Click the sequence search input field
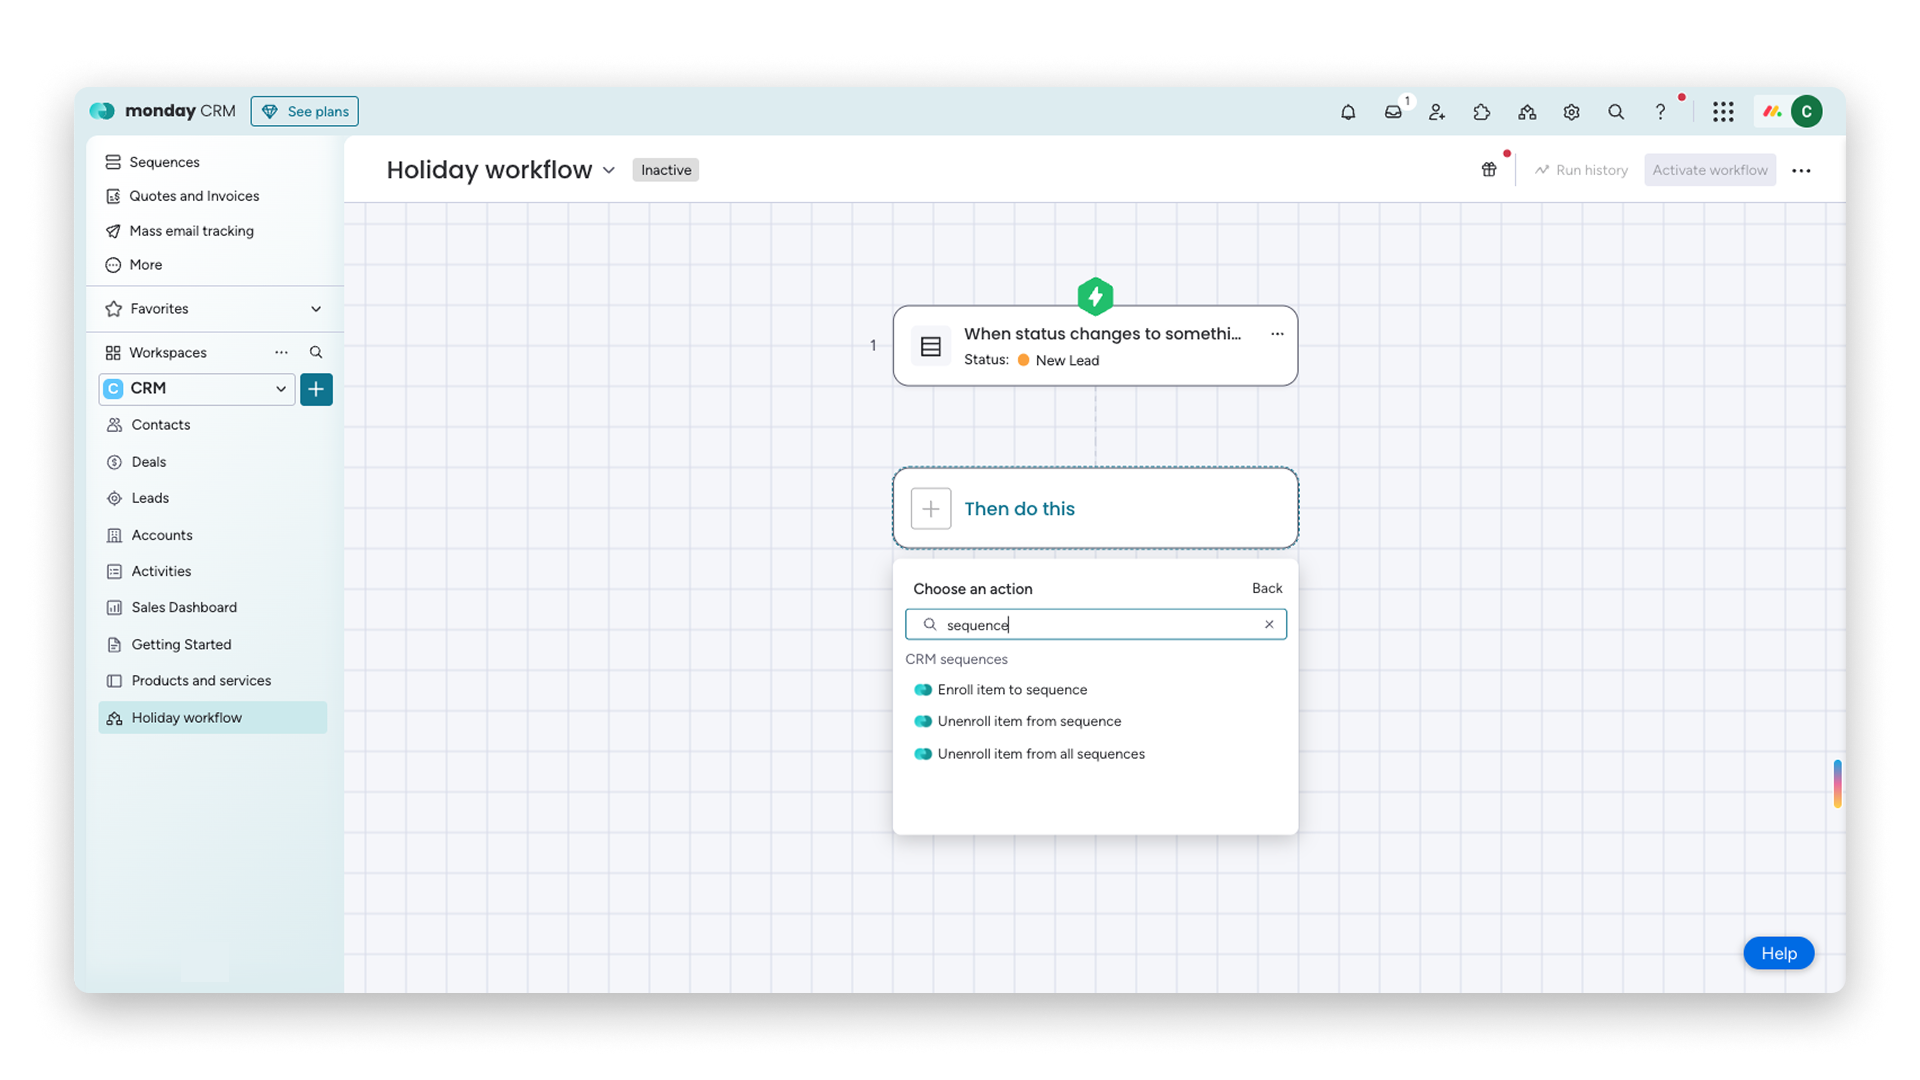Screen dimensions: 1920x1080 coord(1095,624)
